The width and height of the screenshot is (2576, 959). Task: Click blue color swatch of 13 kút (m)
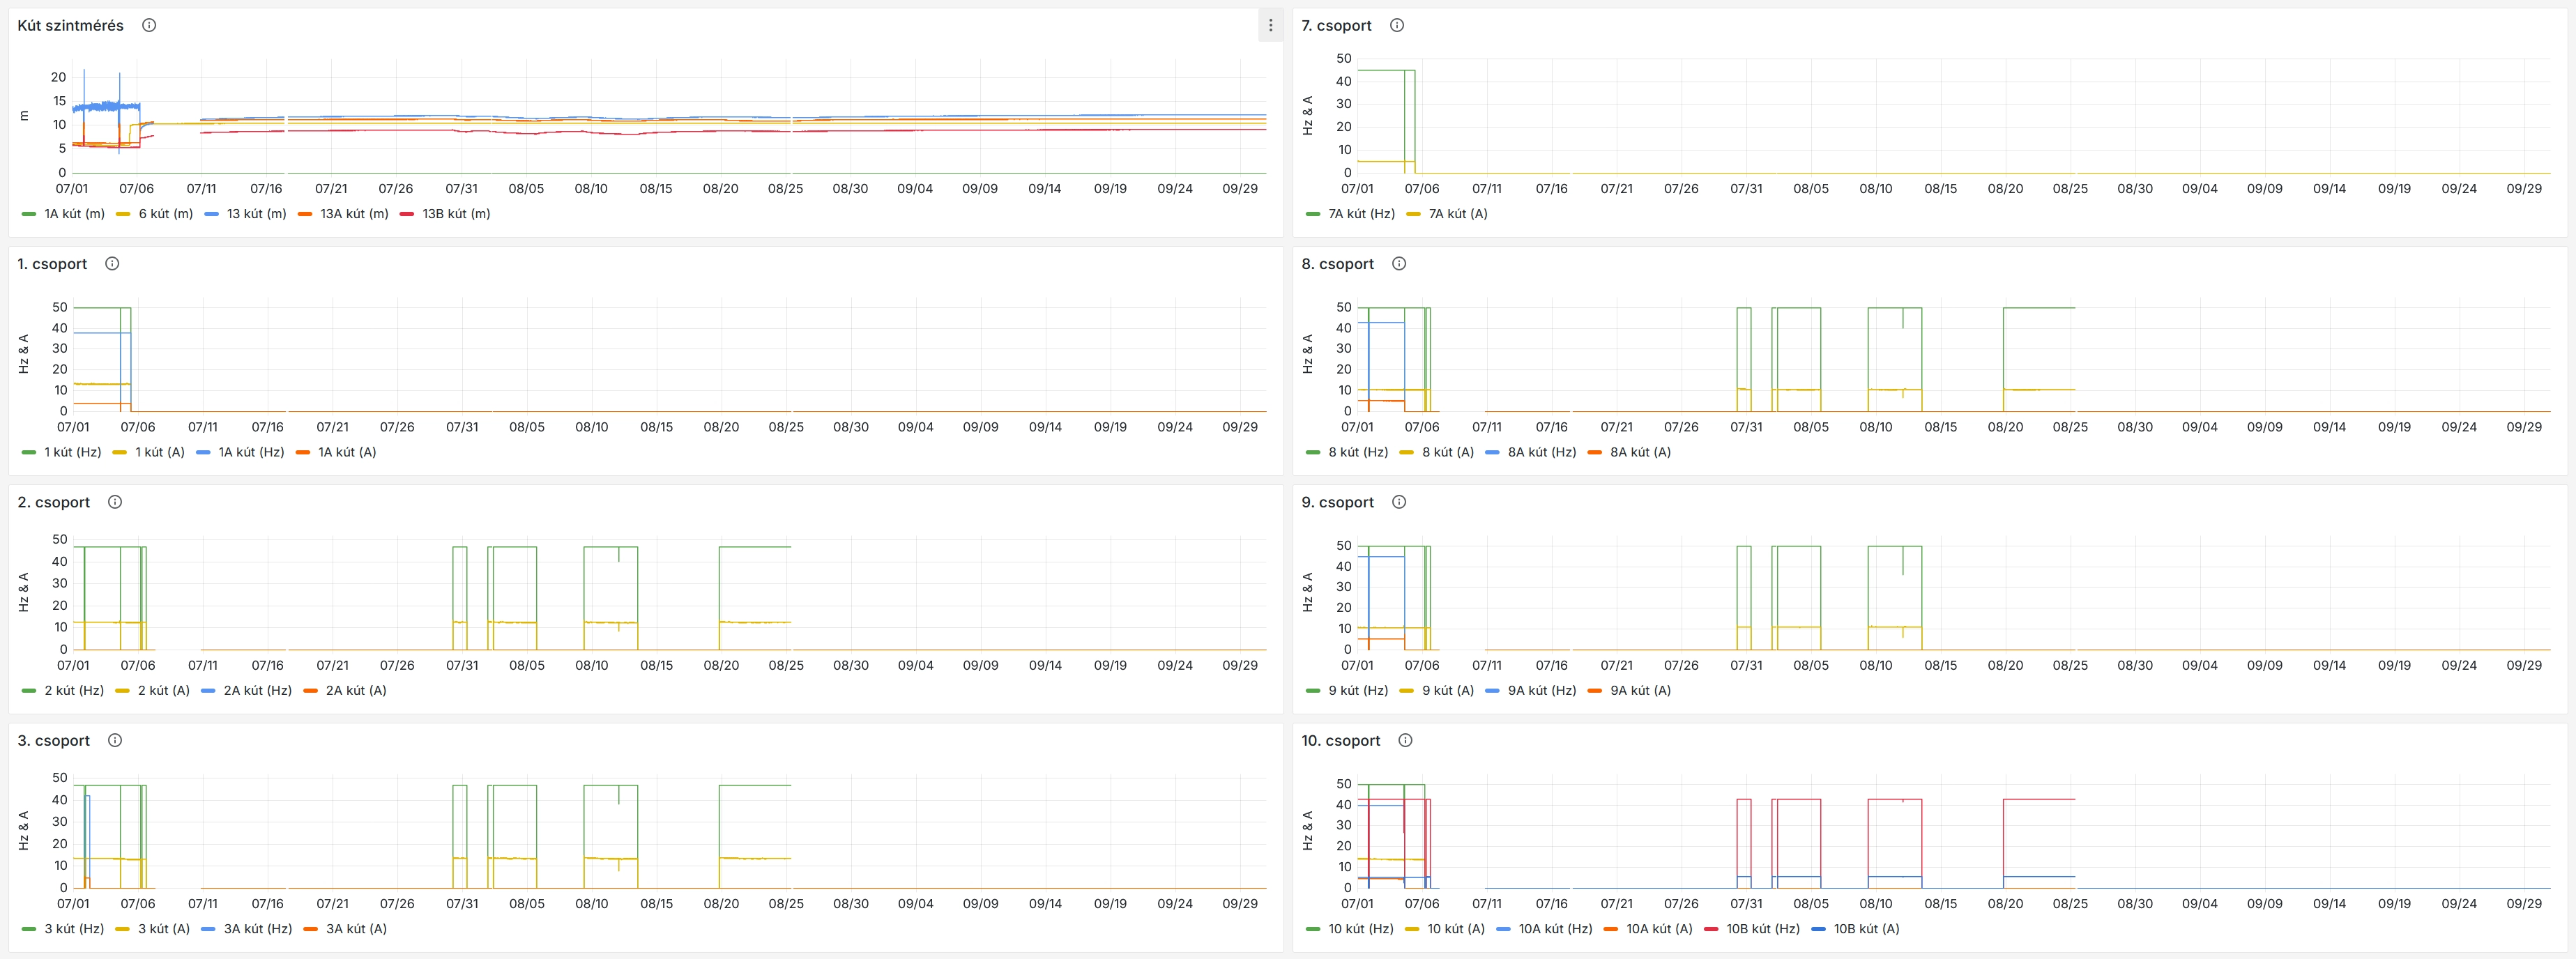pos(211,214)
